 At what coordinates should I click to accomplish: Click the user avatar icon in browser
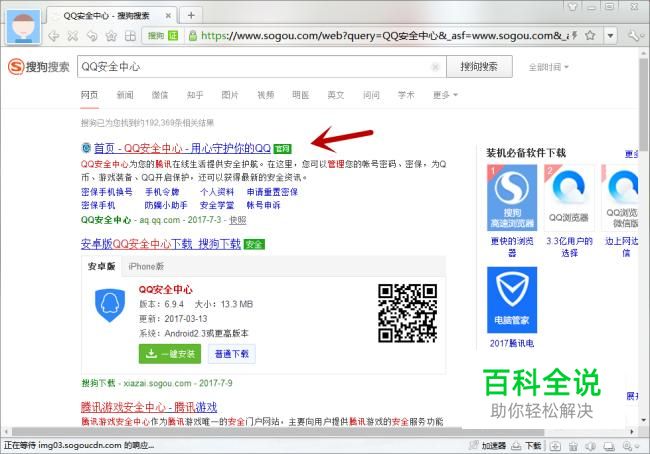click(x=24, y=27)
